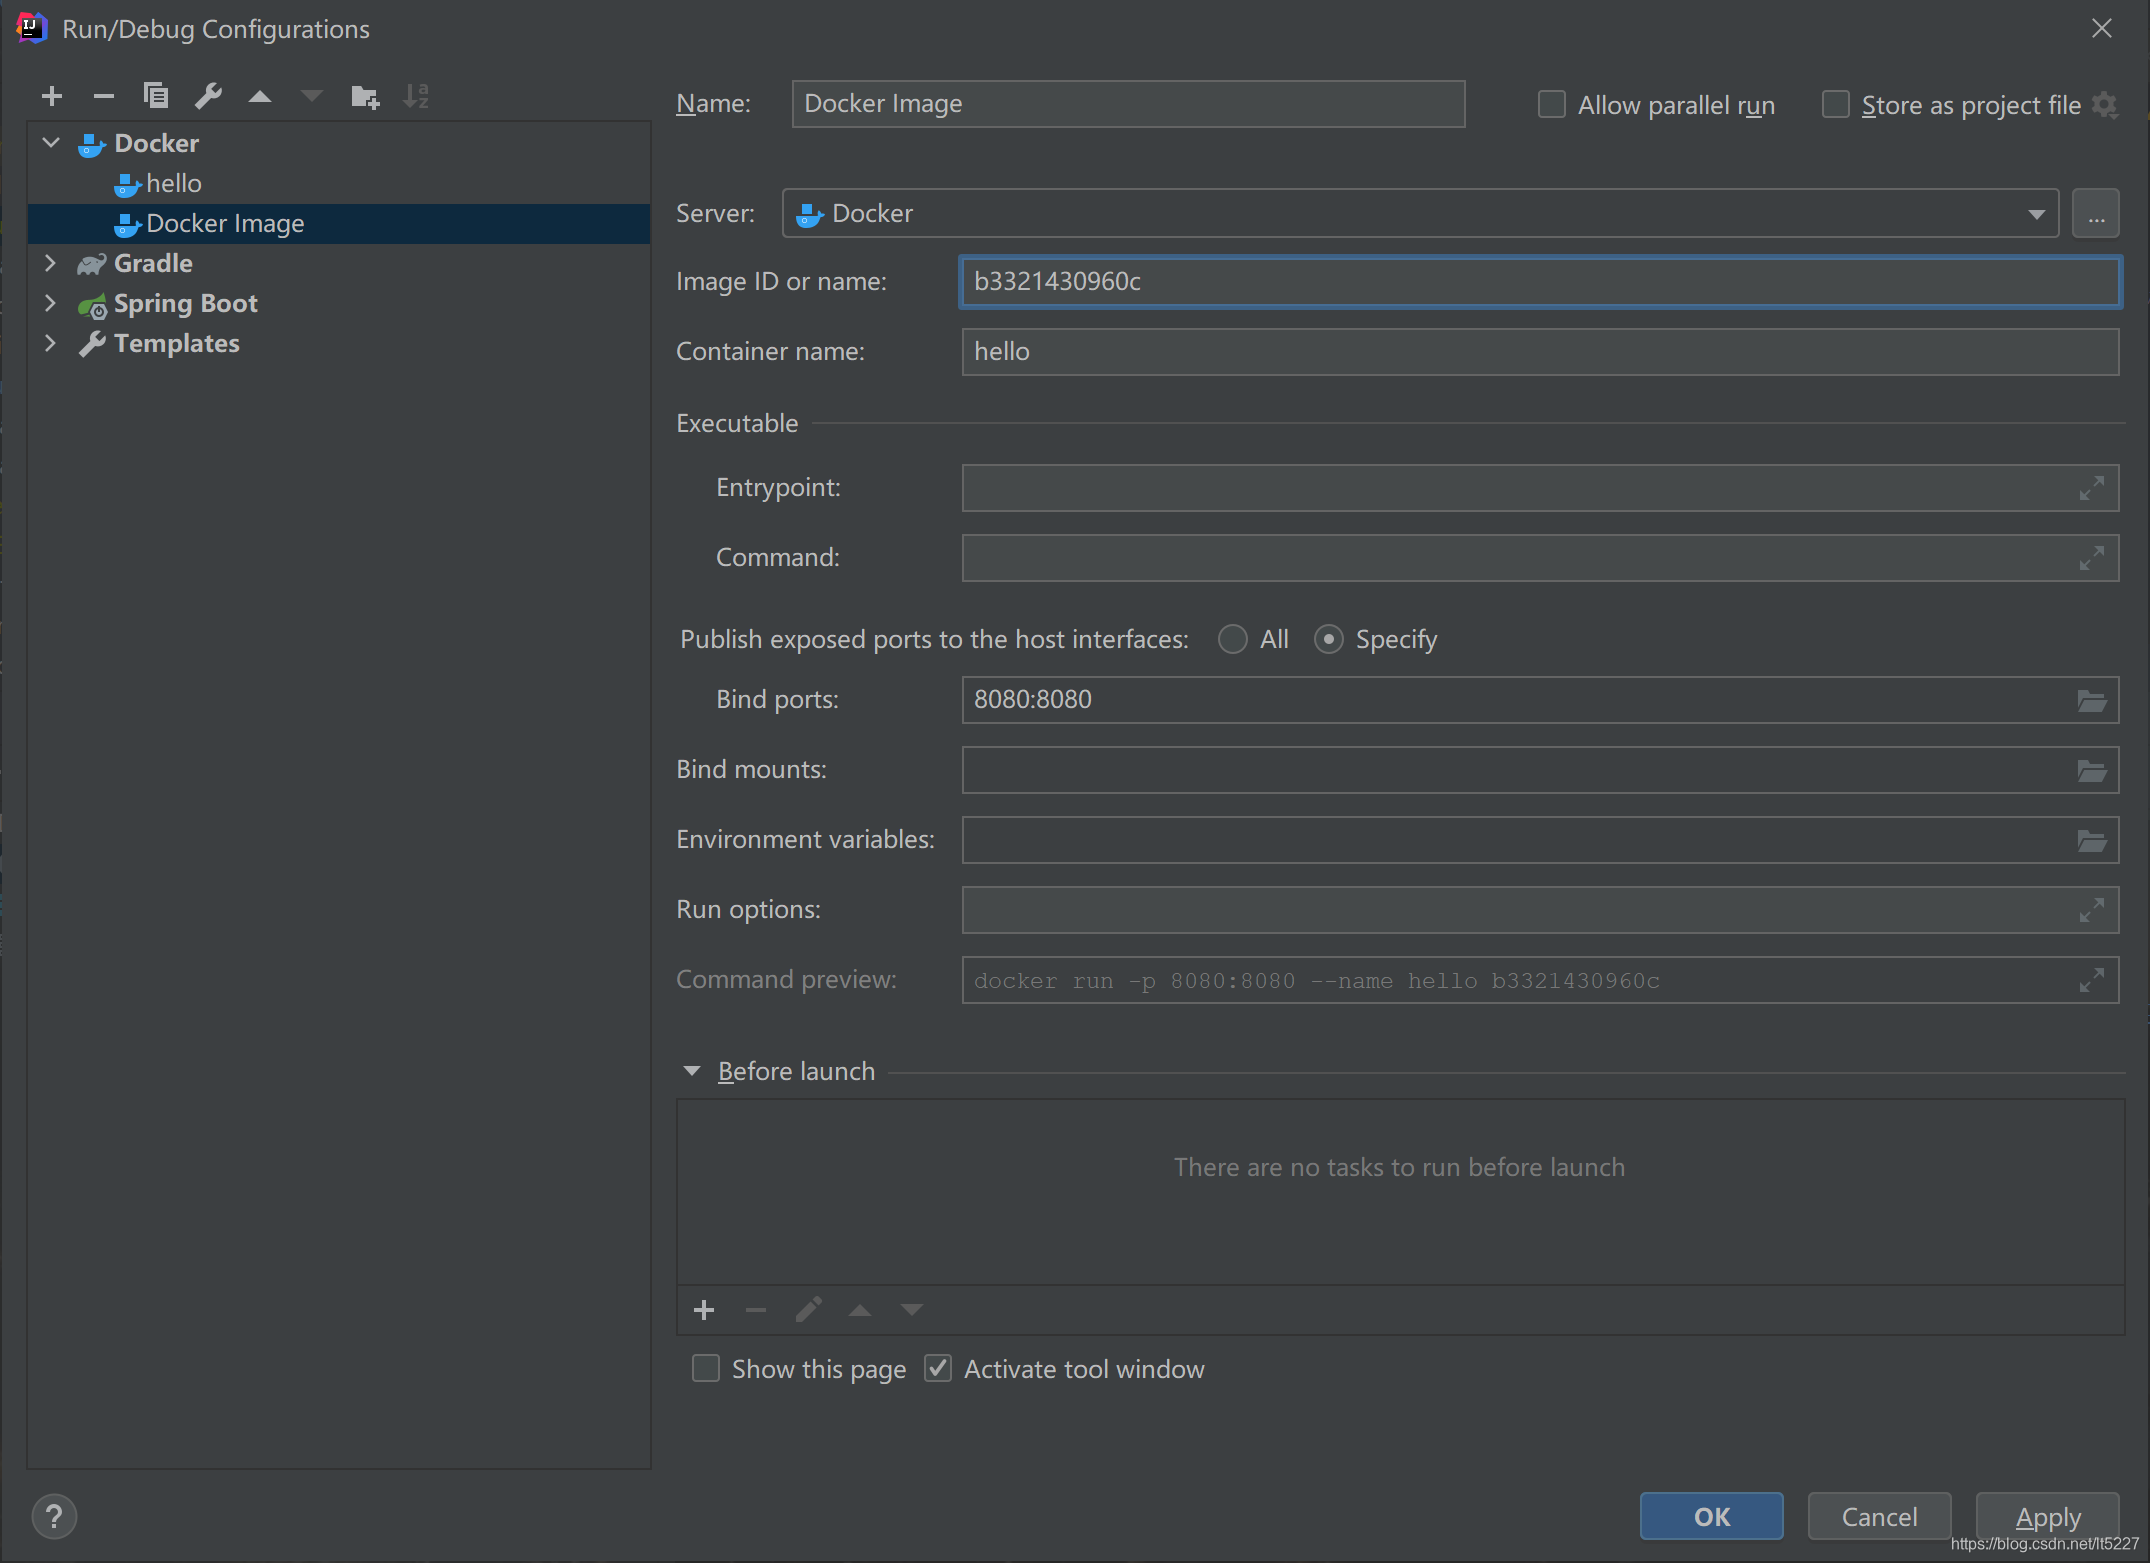Image resolution: width=2150 pixels, height=1563 pixels.
Task: Enable the 'Allow parallel run' checkbox
Action: click(x=1549, y=102)
